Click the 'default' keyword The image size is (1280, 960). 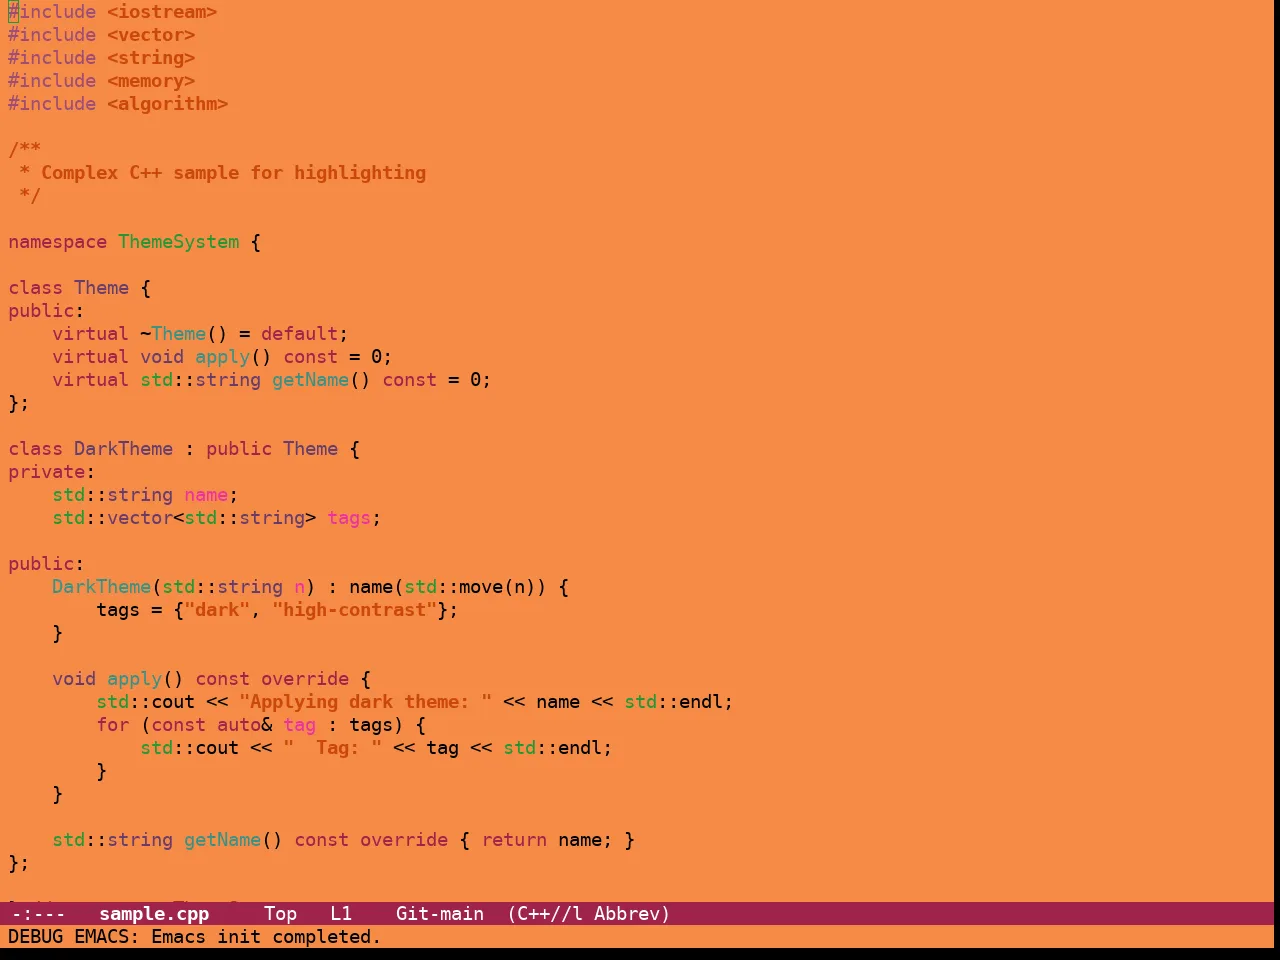pyautogui.click(x=300, y=334)
